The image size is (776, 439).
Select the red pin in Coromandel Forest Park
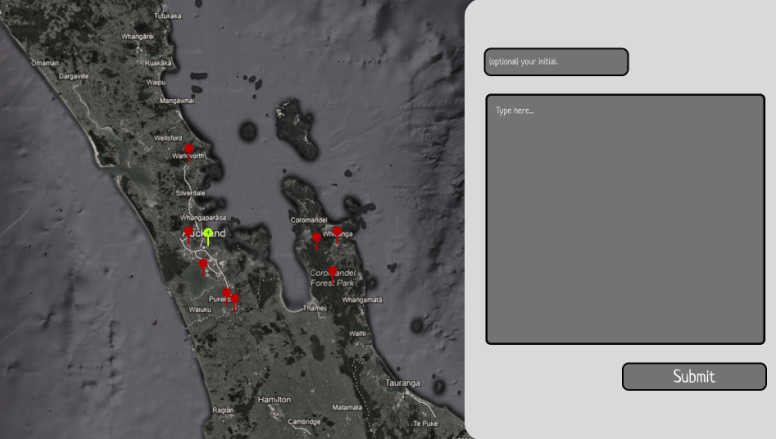[333, 272]
